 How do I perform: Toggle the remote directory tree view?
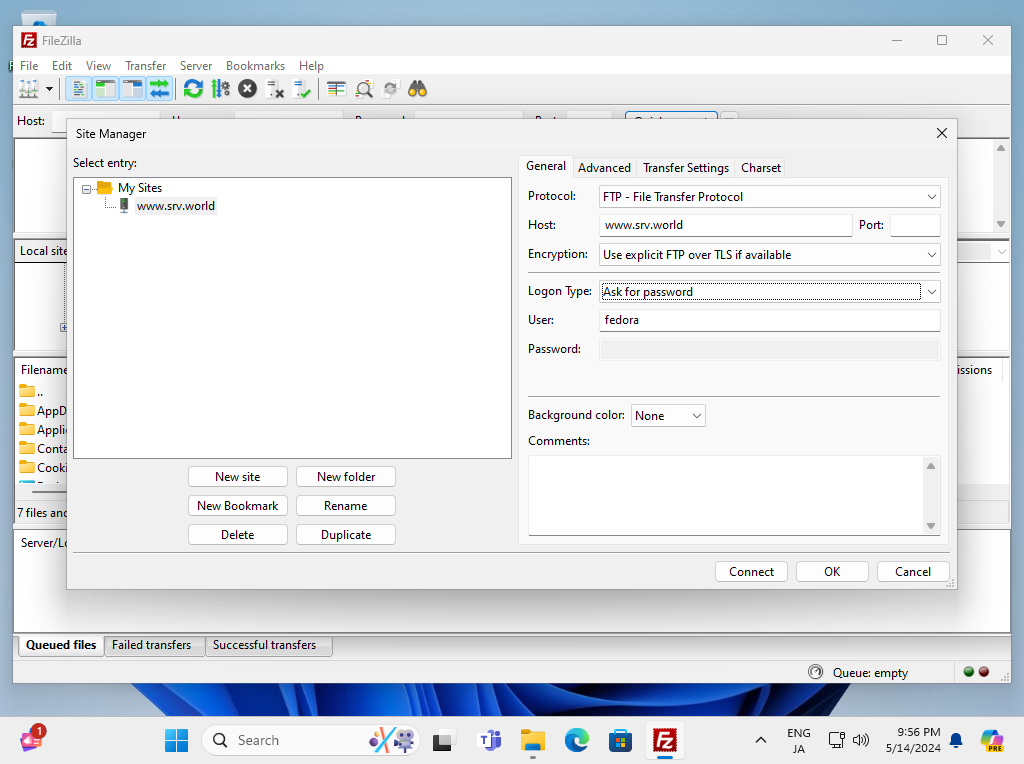pyautogui.click(x=133, y=89)
